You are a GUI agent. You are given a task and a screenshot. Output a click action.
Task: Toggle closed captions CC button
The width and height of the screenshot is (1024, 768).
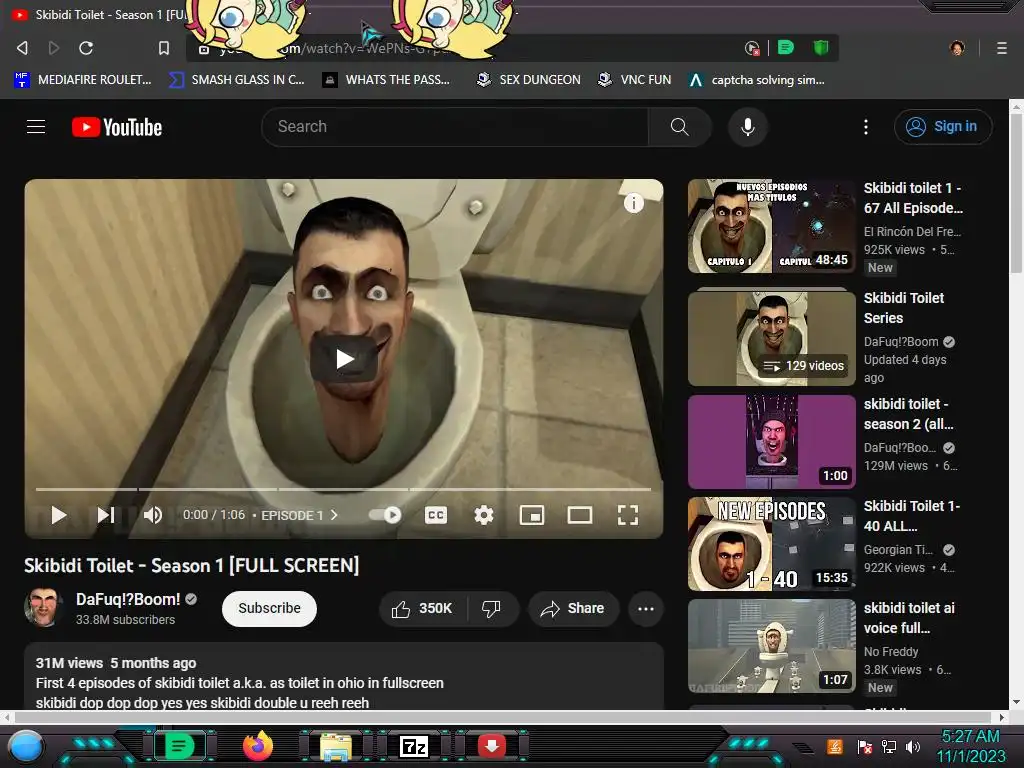click(x=436, y=515)
